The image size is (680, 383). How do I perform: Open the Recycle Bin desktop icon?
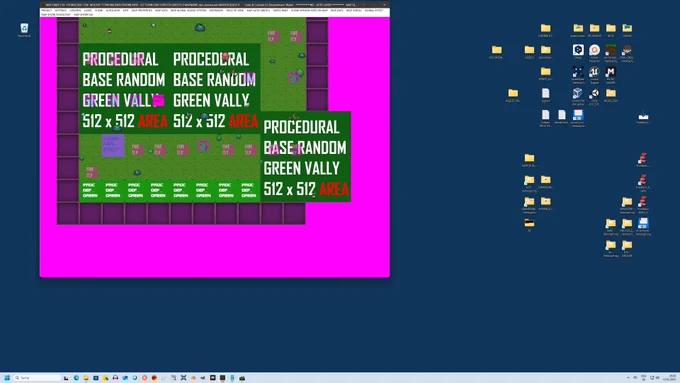[24, 30]
